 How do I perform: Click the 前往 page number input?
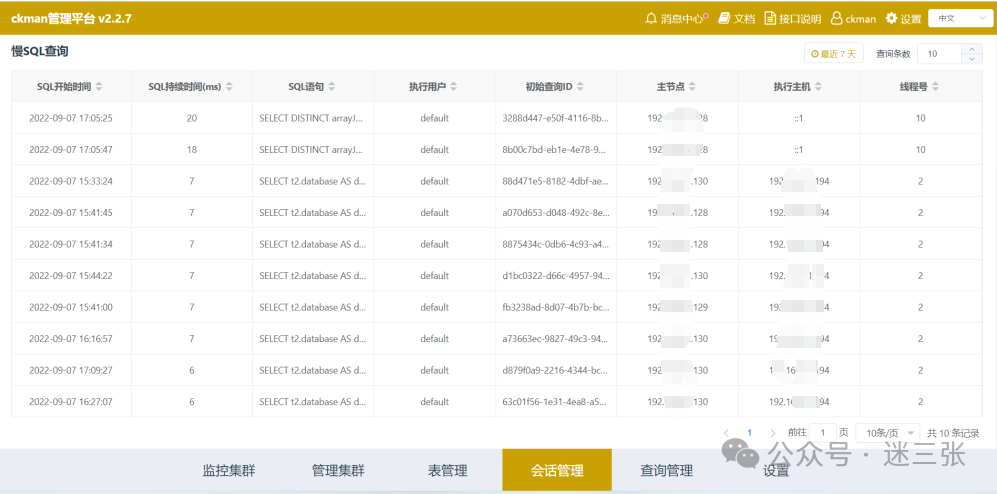tap(823, 433)
